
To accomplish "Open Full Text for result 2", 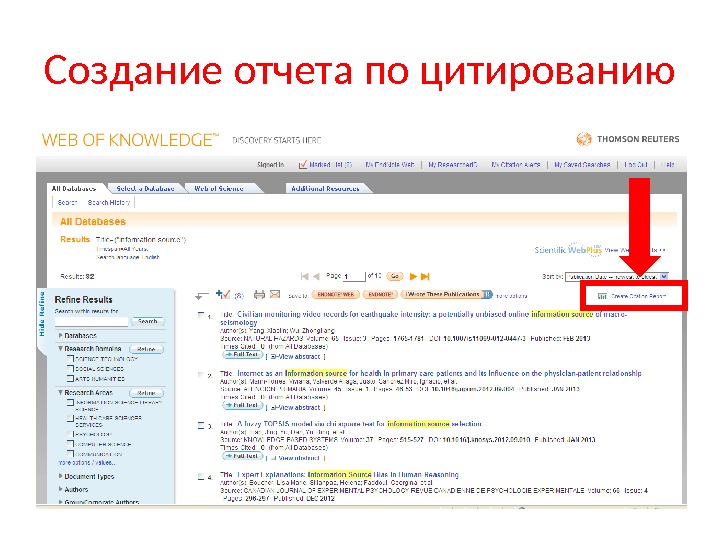I will [x=243, y=405].
